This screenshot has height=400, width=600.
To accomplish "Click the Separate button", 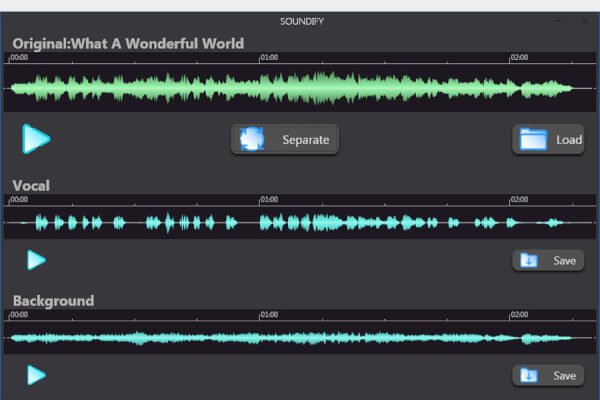I will pos(285,140).
